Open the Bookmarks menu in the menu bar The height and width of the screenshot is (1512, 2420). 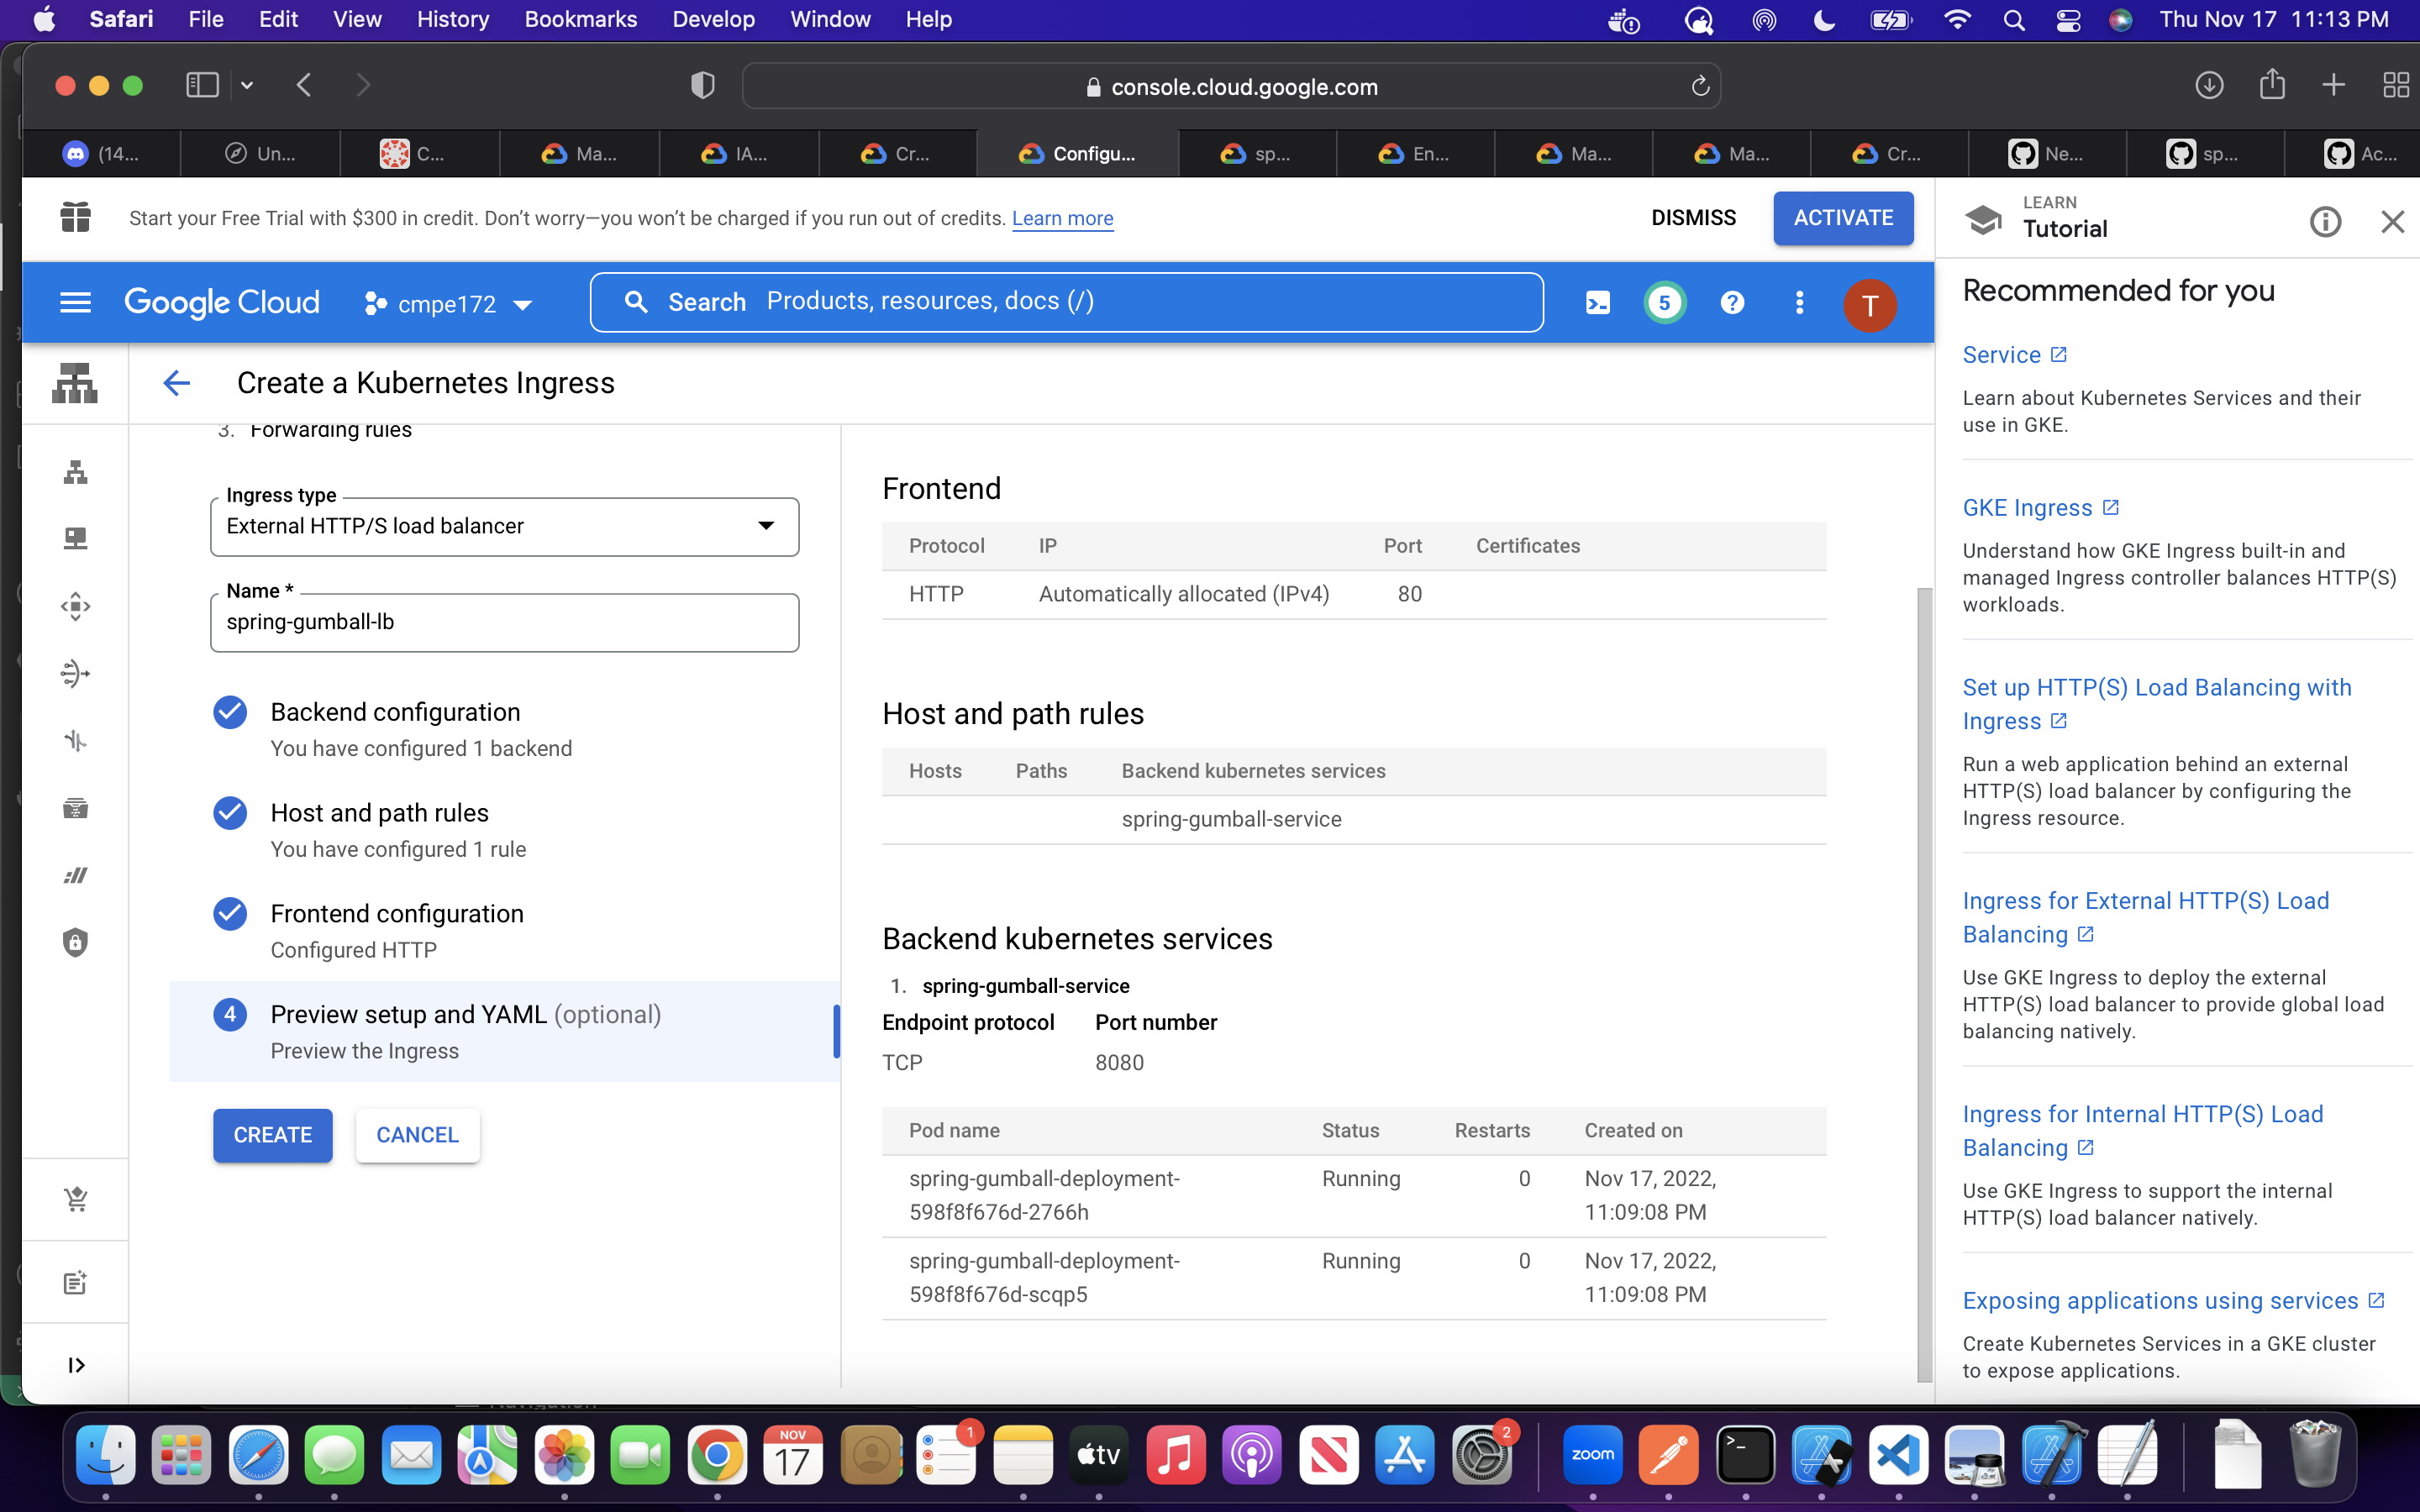pos(580,19)
